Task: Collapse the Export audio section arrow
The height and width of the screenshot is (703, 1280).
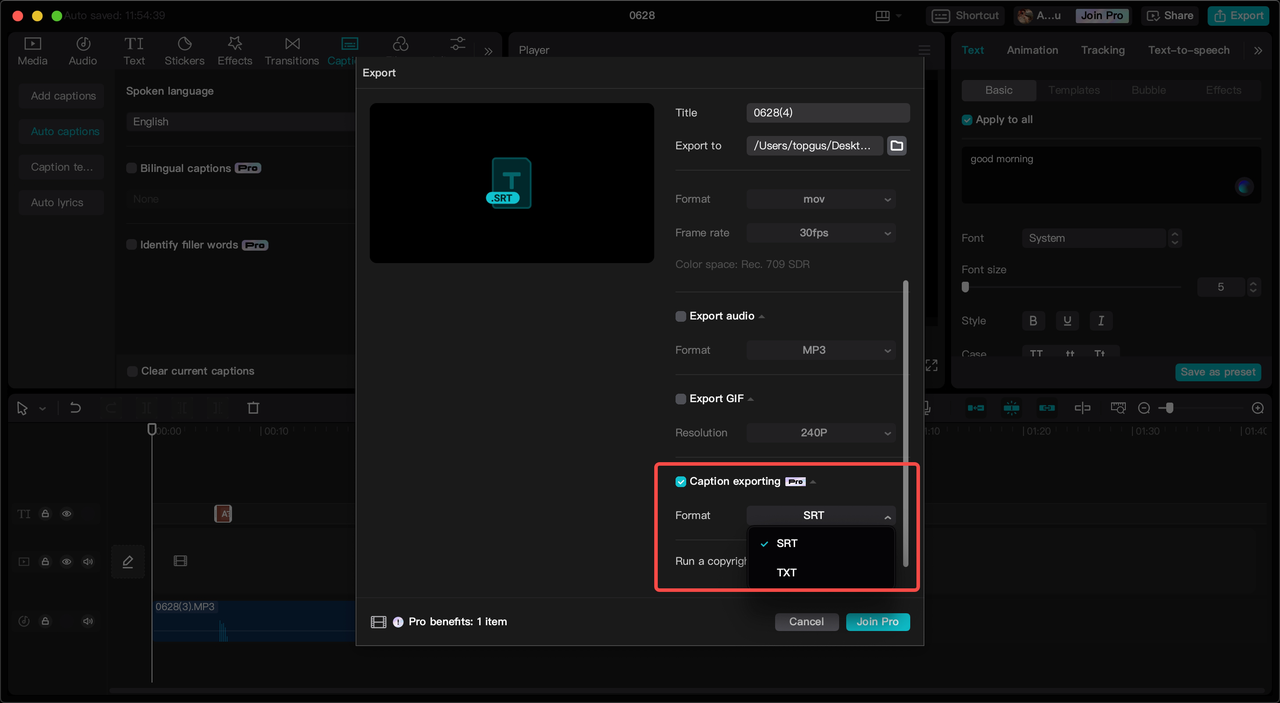Action: pos(762,317)
